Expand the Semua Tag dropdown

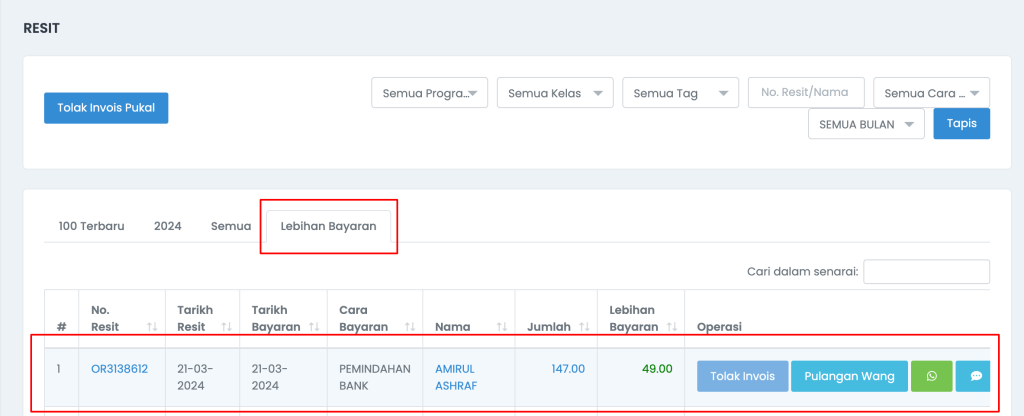tap(680, 93)
